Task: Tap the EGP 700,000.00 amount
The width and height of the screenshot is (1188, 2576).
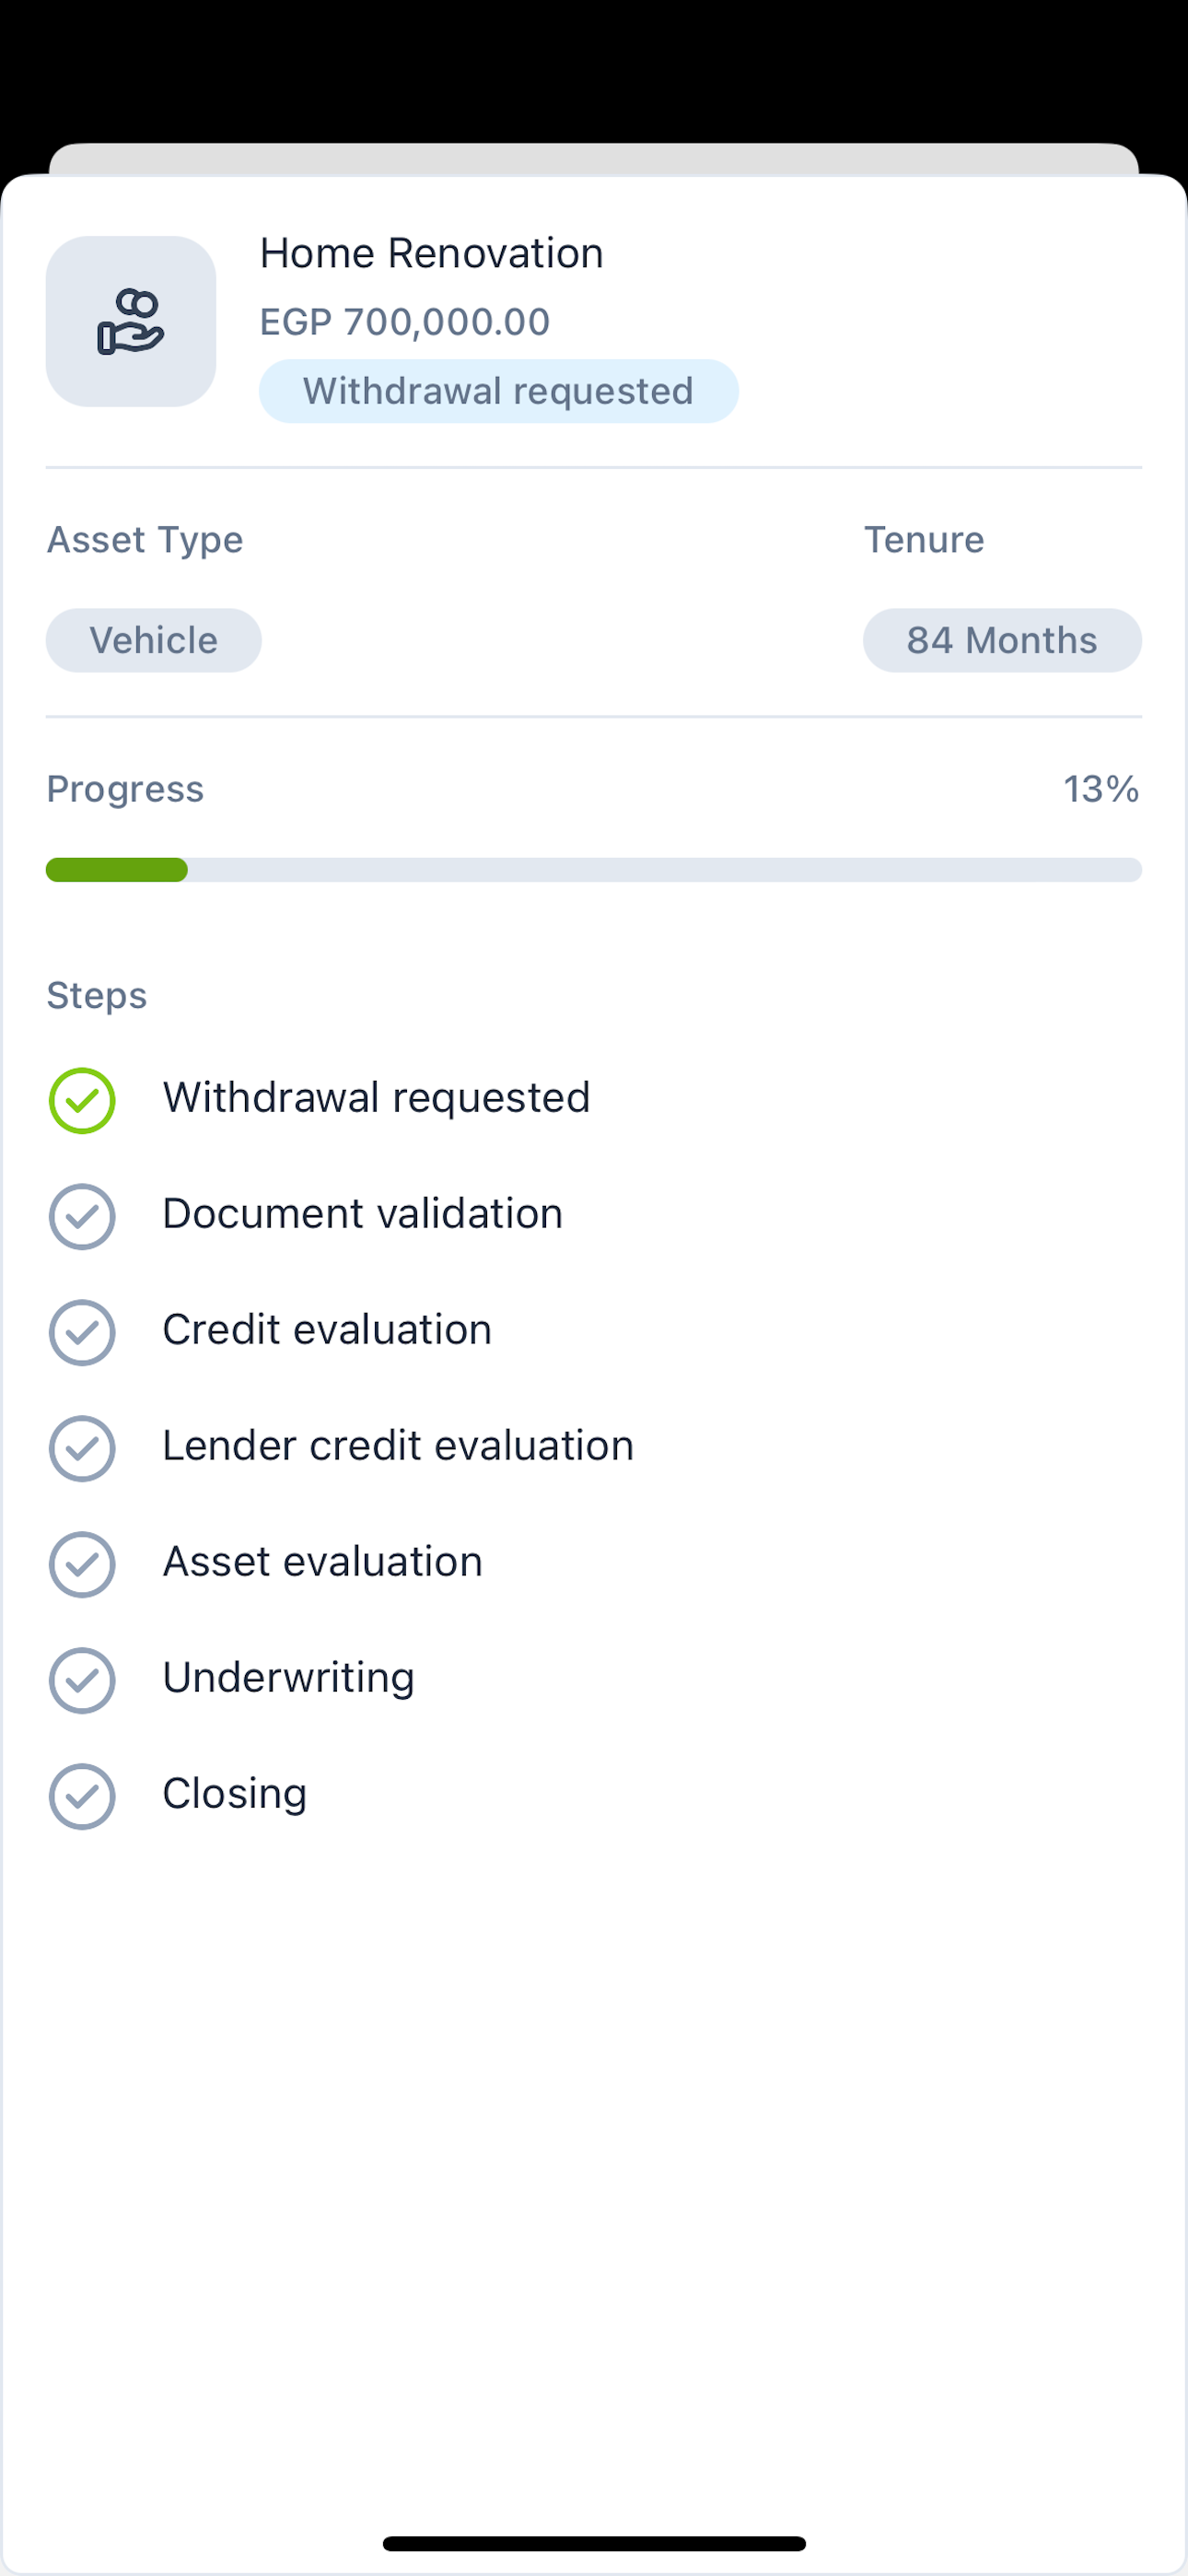Action: 405,322
